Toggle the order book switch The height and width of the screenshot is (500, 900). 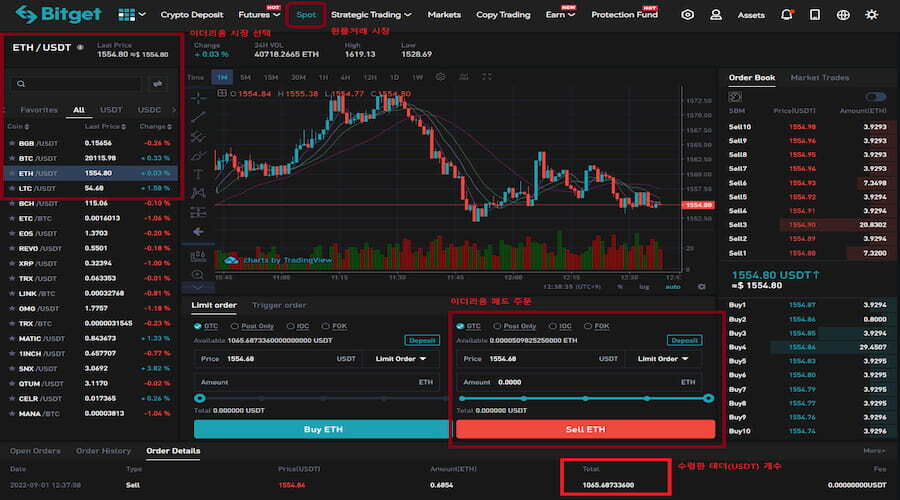(x=876, y=96)
